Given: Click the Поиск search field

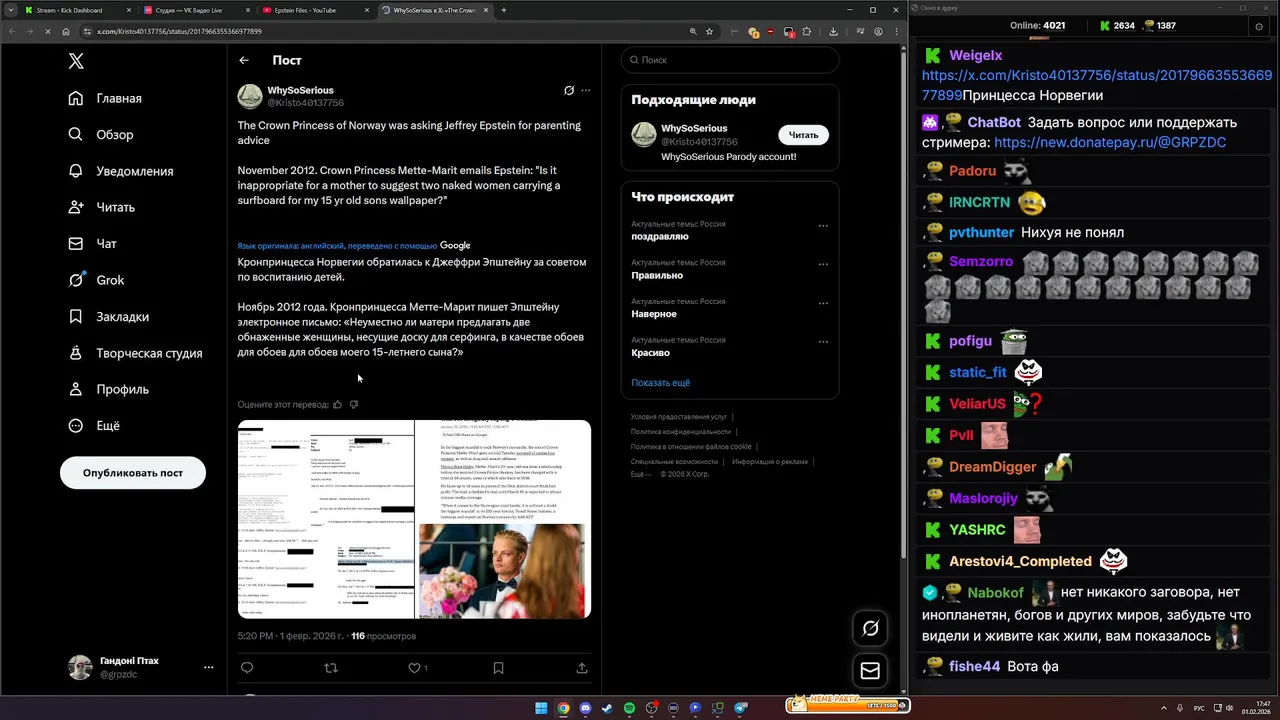Looking at the screenshot, I should coord(730,60).
